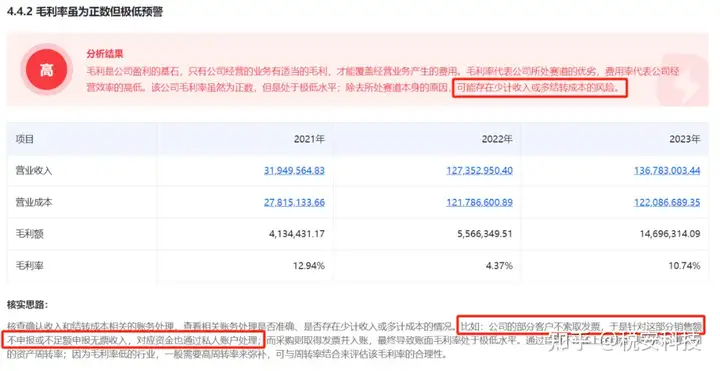The height and width of the screenshot is (371, 720).
Task: Click the 2022年 column header
Action: pos(497,139)
